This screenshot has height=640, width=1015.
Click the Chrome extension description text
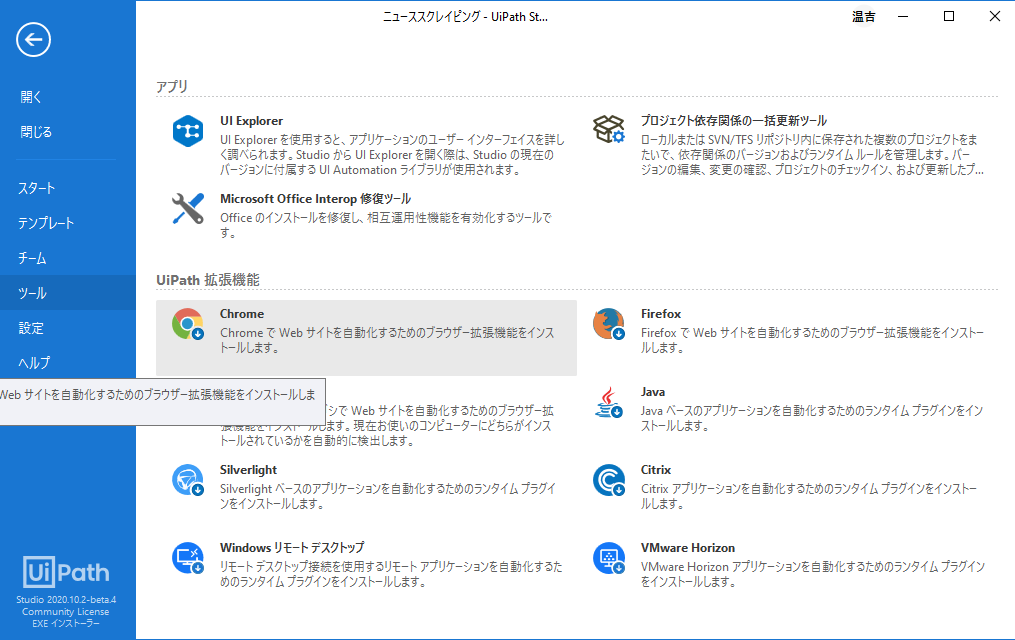[x=387, y=340]
